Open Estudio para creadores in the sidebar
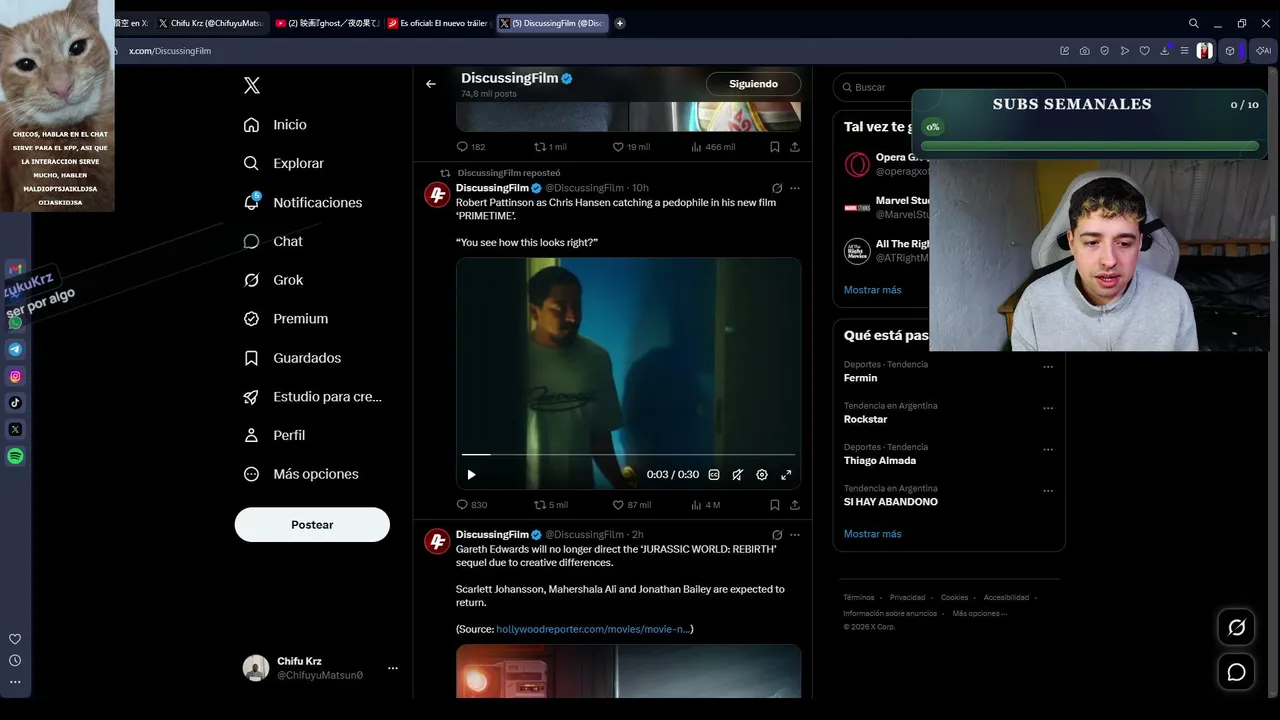Viewport: 1280px width, 720px height. (312, 397)
